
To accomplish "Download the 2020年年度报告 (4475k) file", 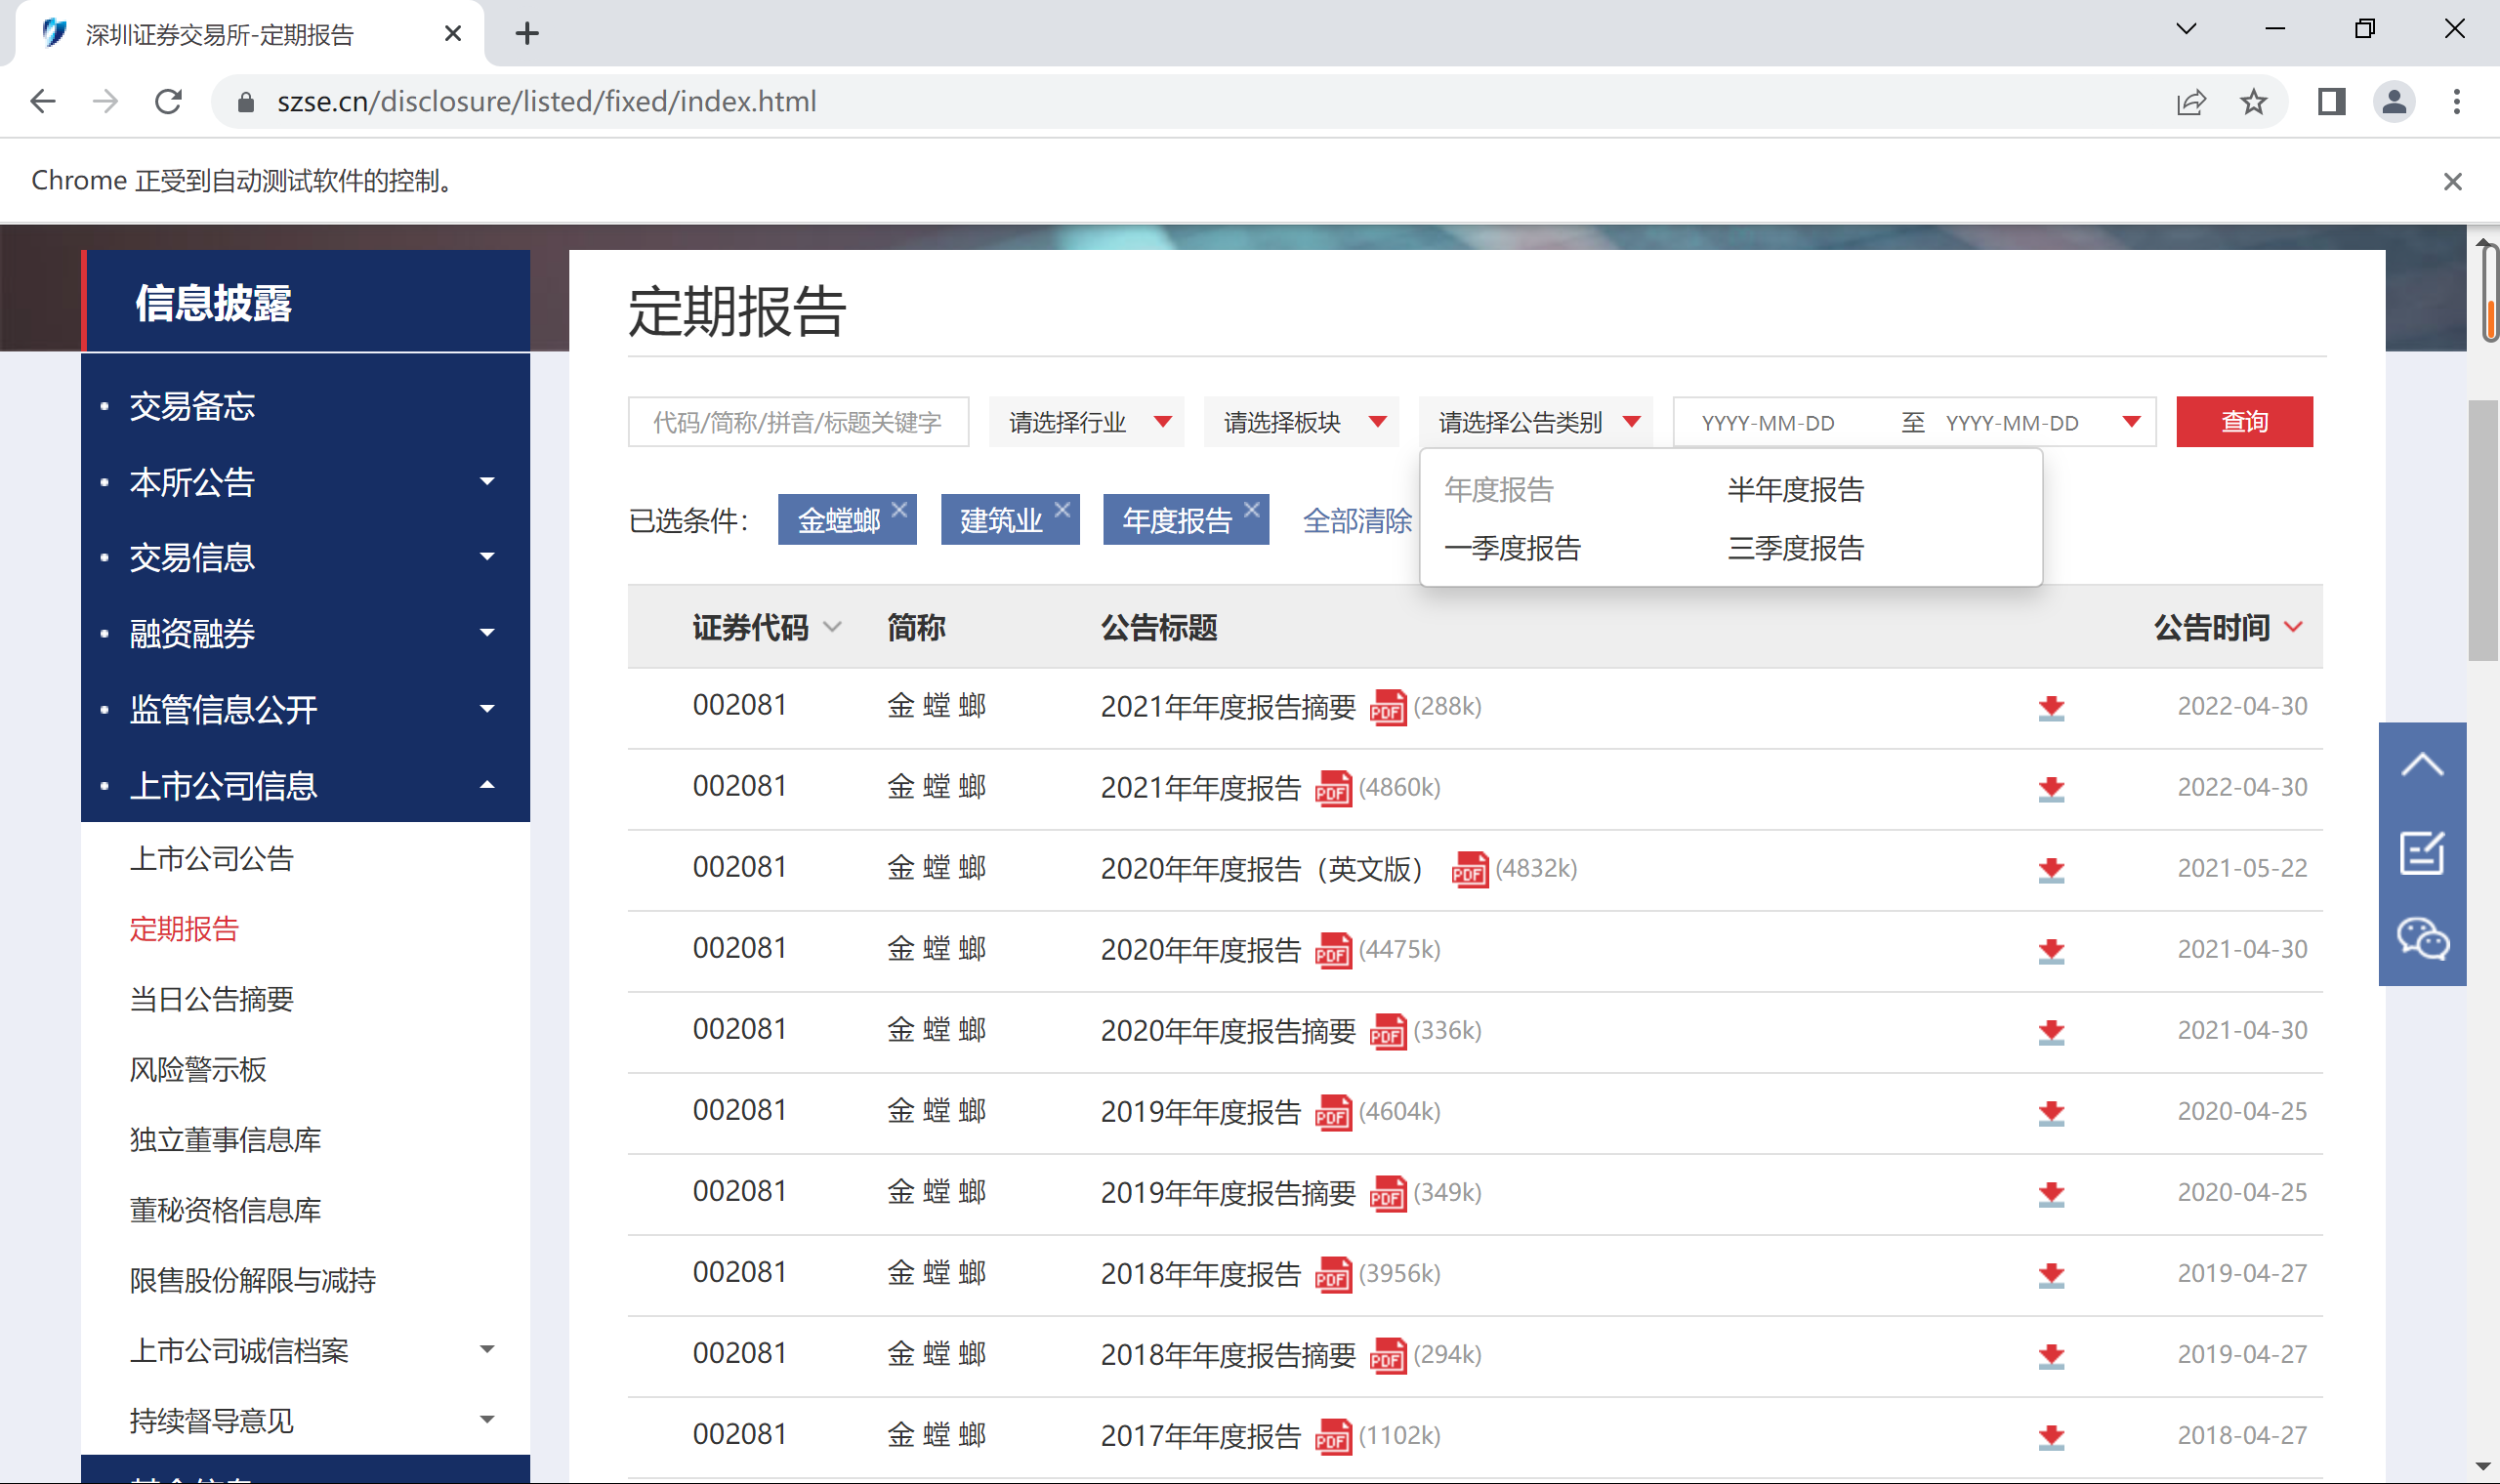I will pos(2051,950).
